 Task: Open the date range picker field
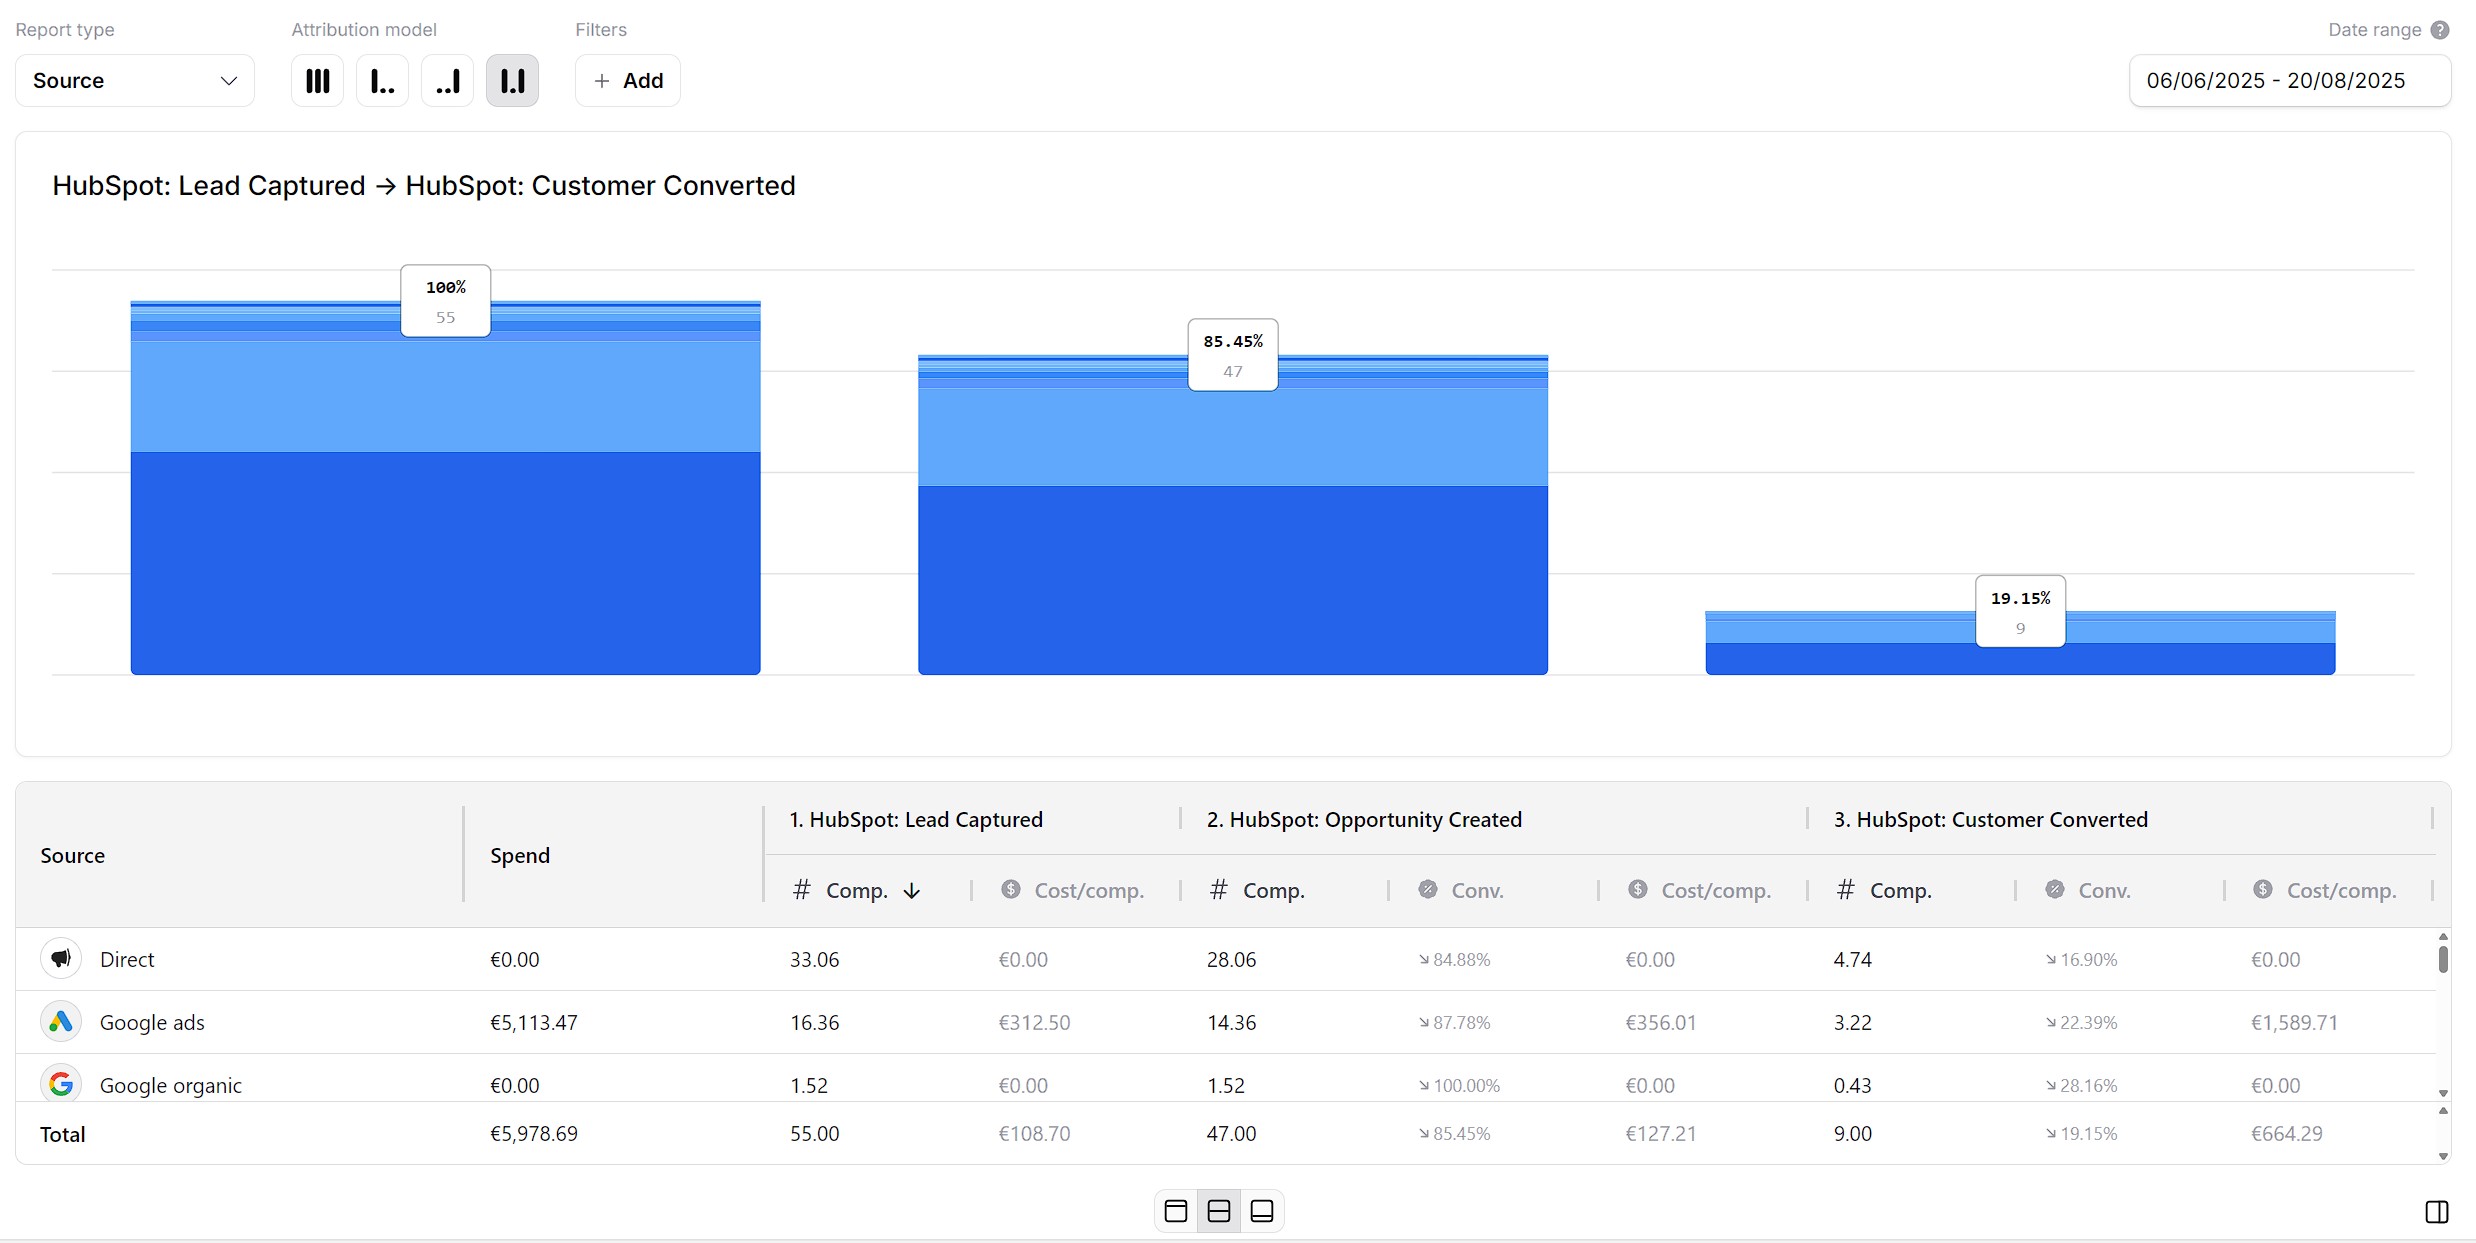[2289, 81]
